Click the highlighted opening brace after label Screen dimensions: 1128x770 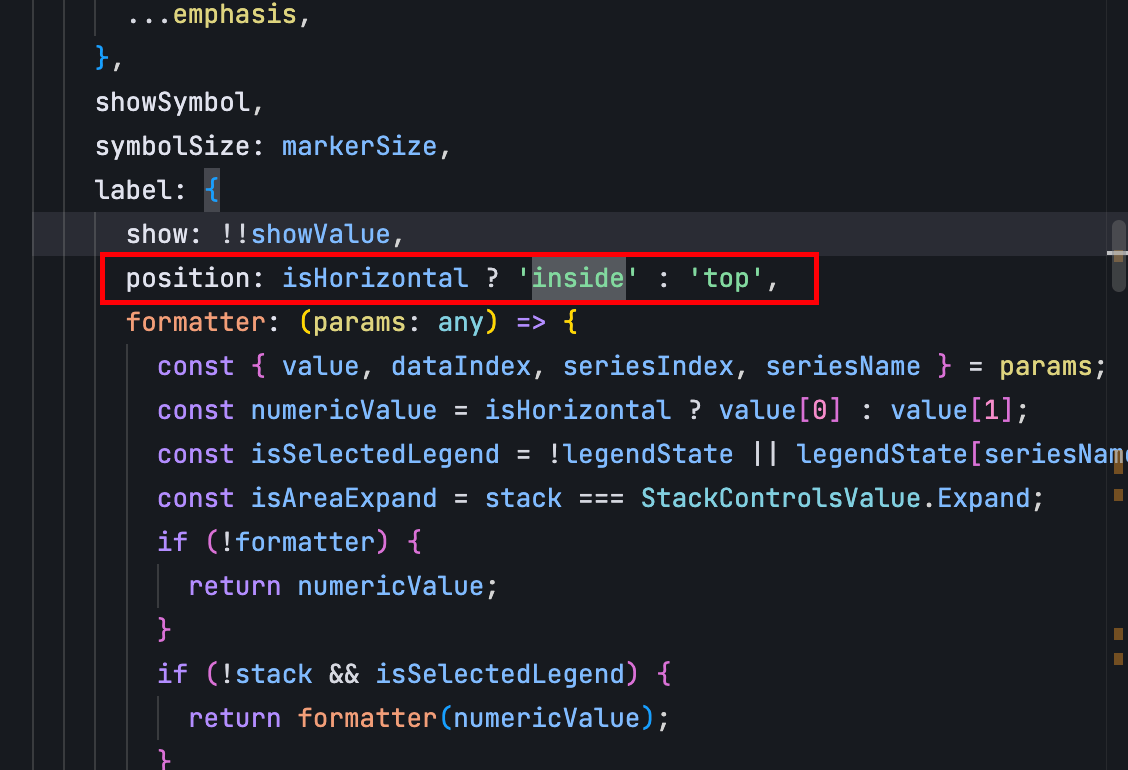pyautogui.click(x=212, y=190)
